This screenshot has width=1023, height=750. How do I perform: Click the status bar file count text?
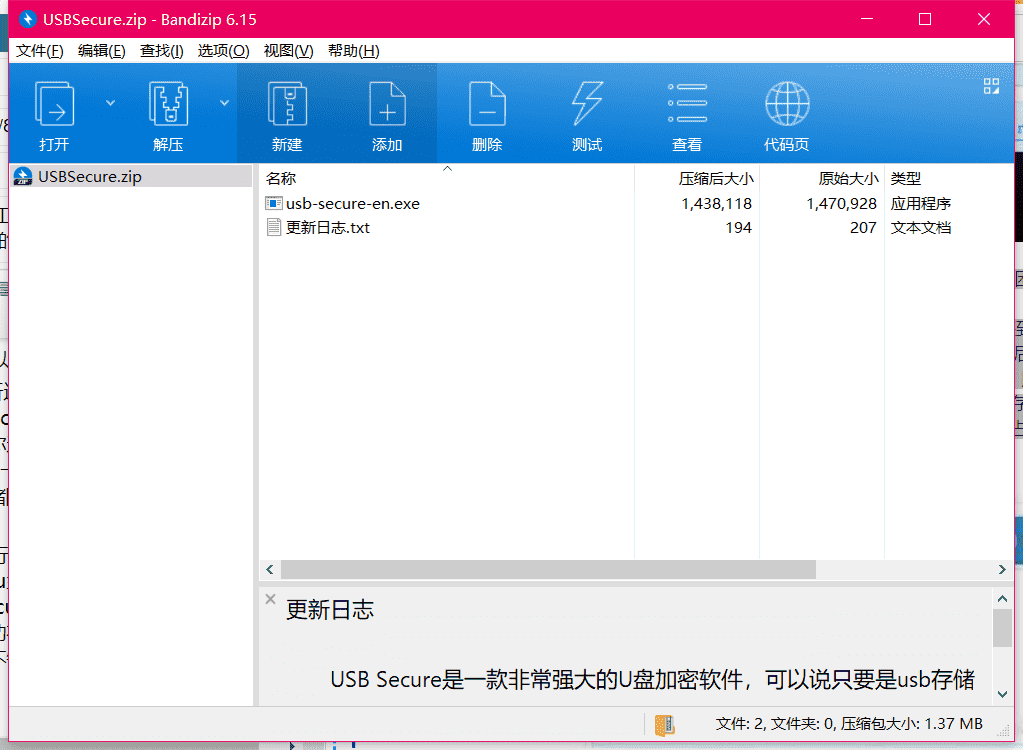pos(849,724)
